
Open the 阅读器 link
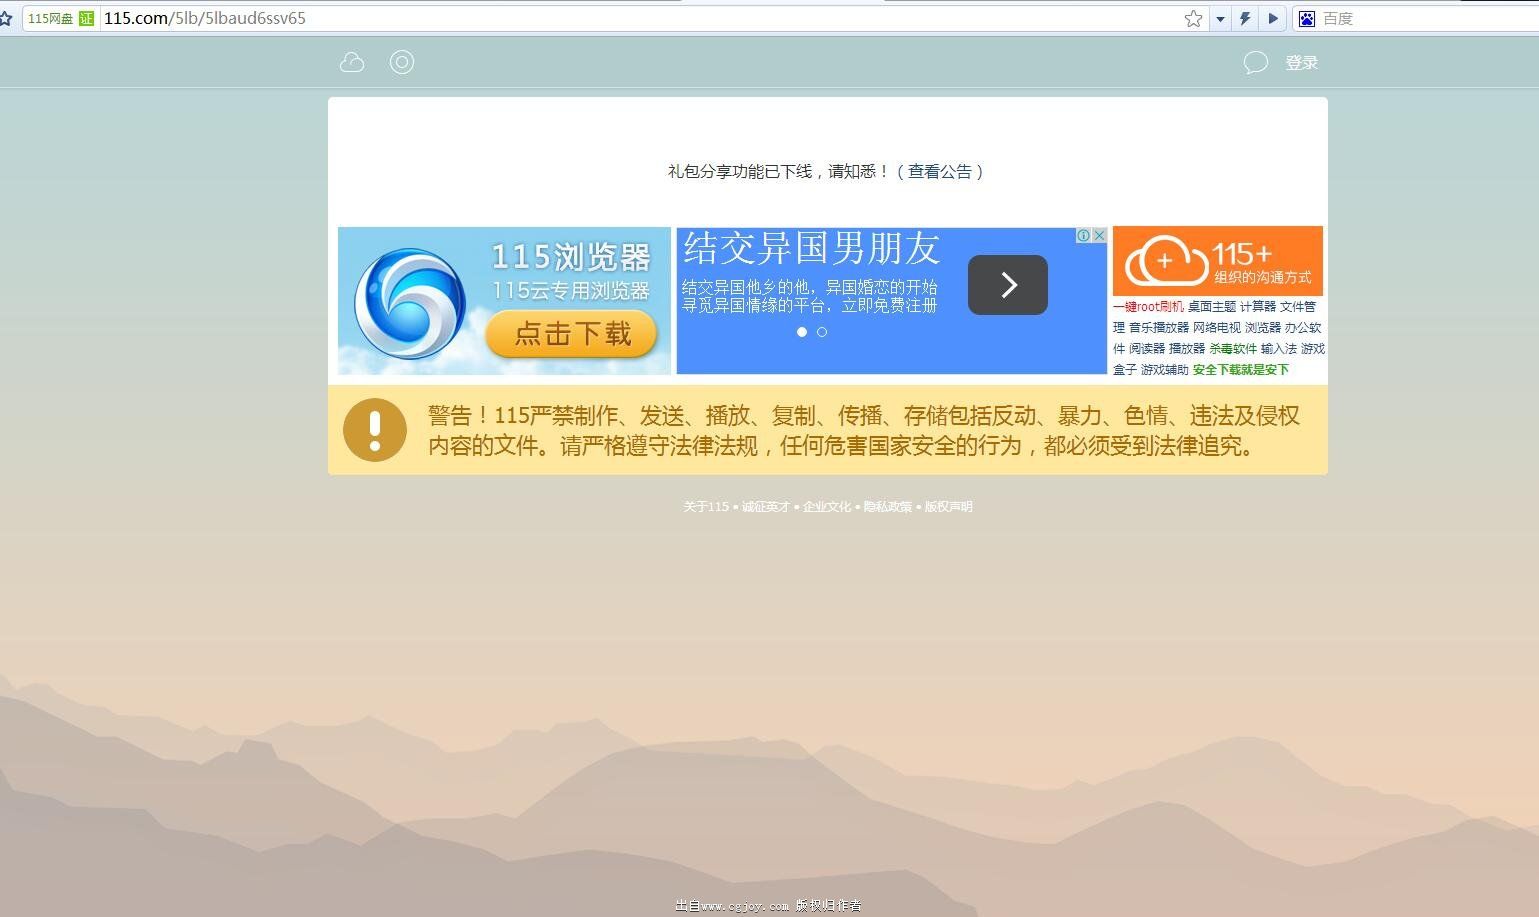(x=1147, y=349)
